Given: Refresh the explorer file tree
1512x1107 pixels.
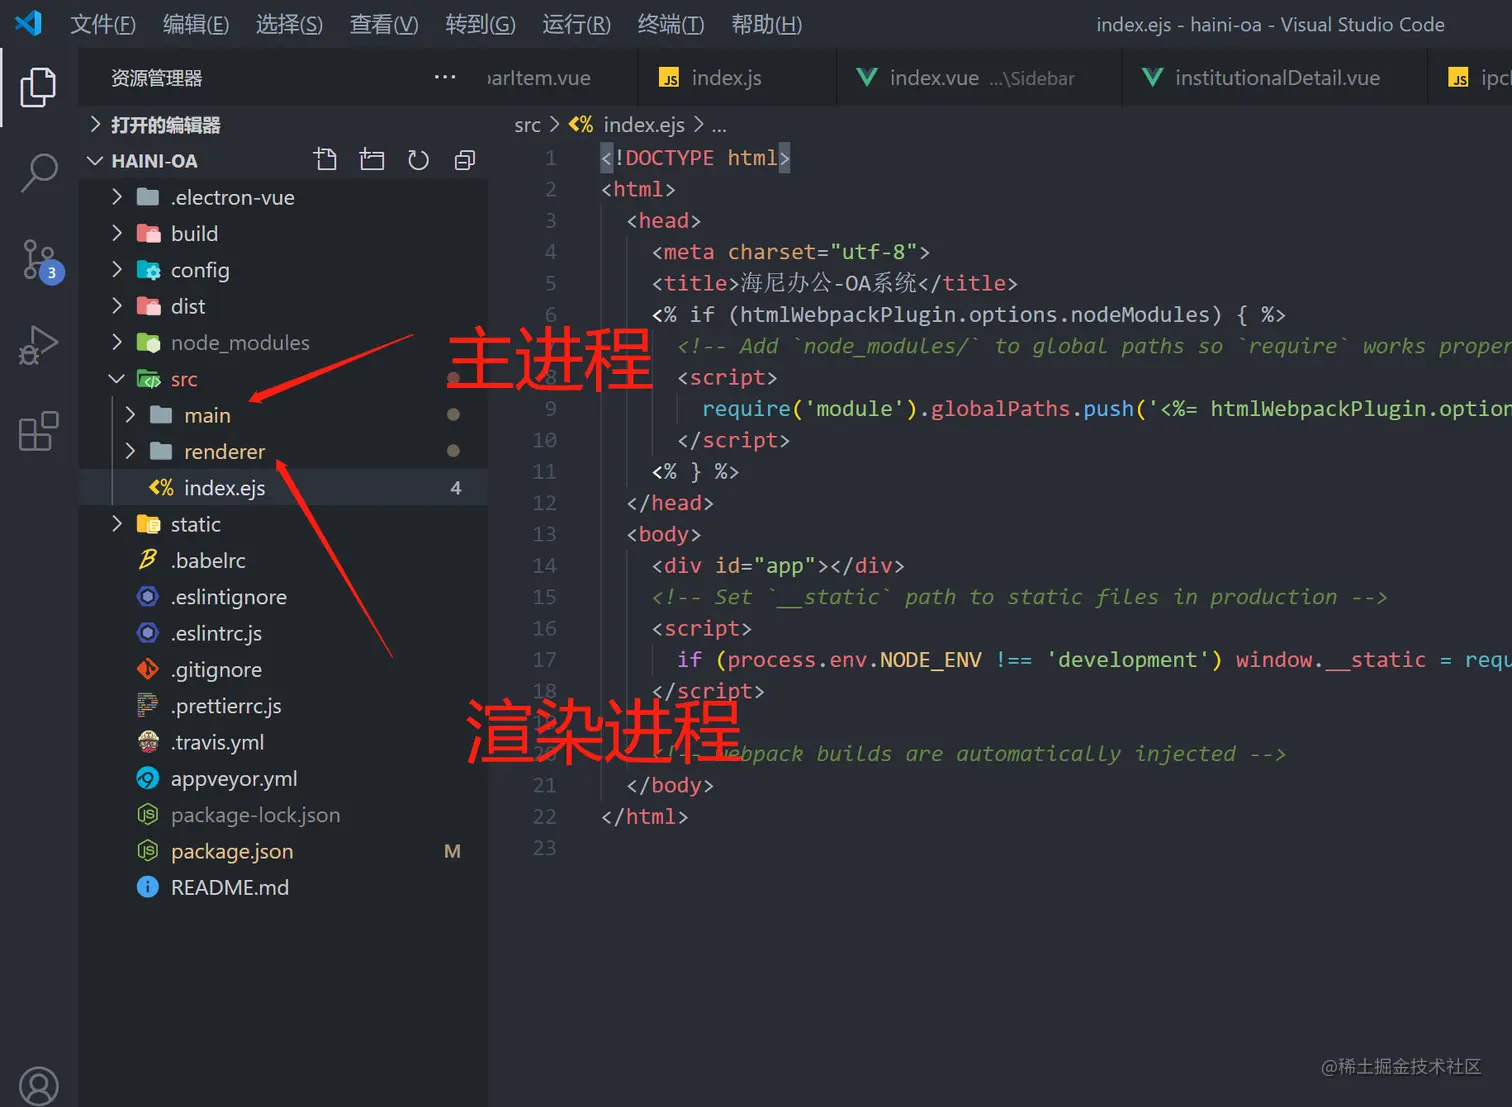Looking at the screenshot, I should point(418,160).
